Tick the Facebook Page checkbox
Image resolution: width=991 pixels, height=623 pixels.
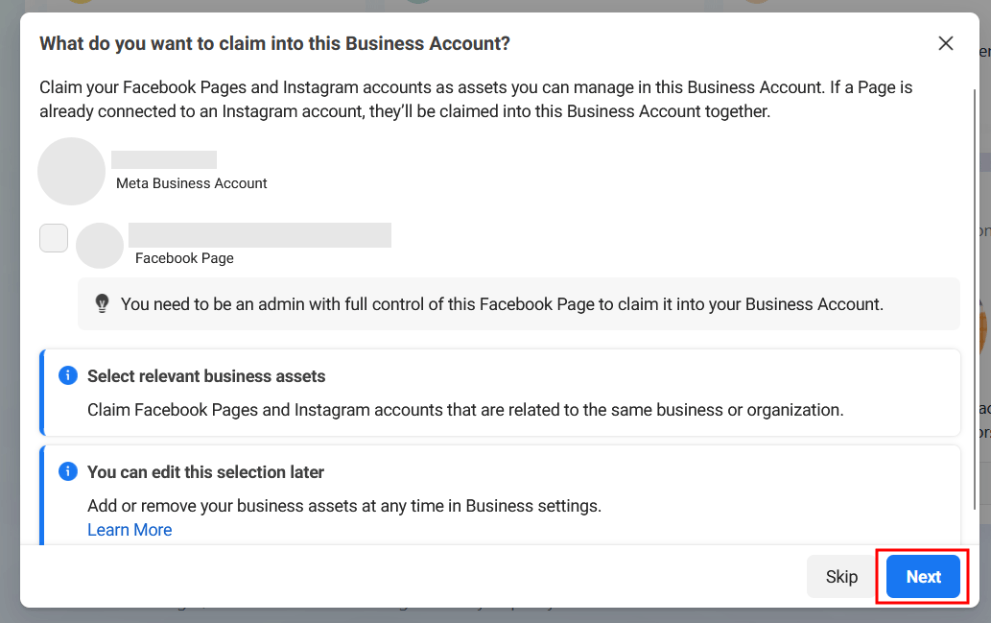click(x=54, y=238)
